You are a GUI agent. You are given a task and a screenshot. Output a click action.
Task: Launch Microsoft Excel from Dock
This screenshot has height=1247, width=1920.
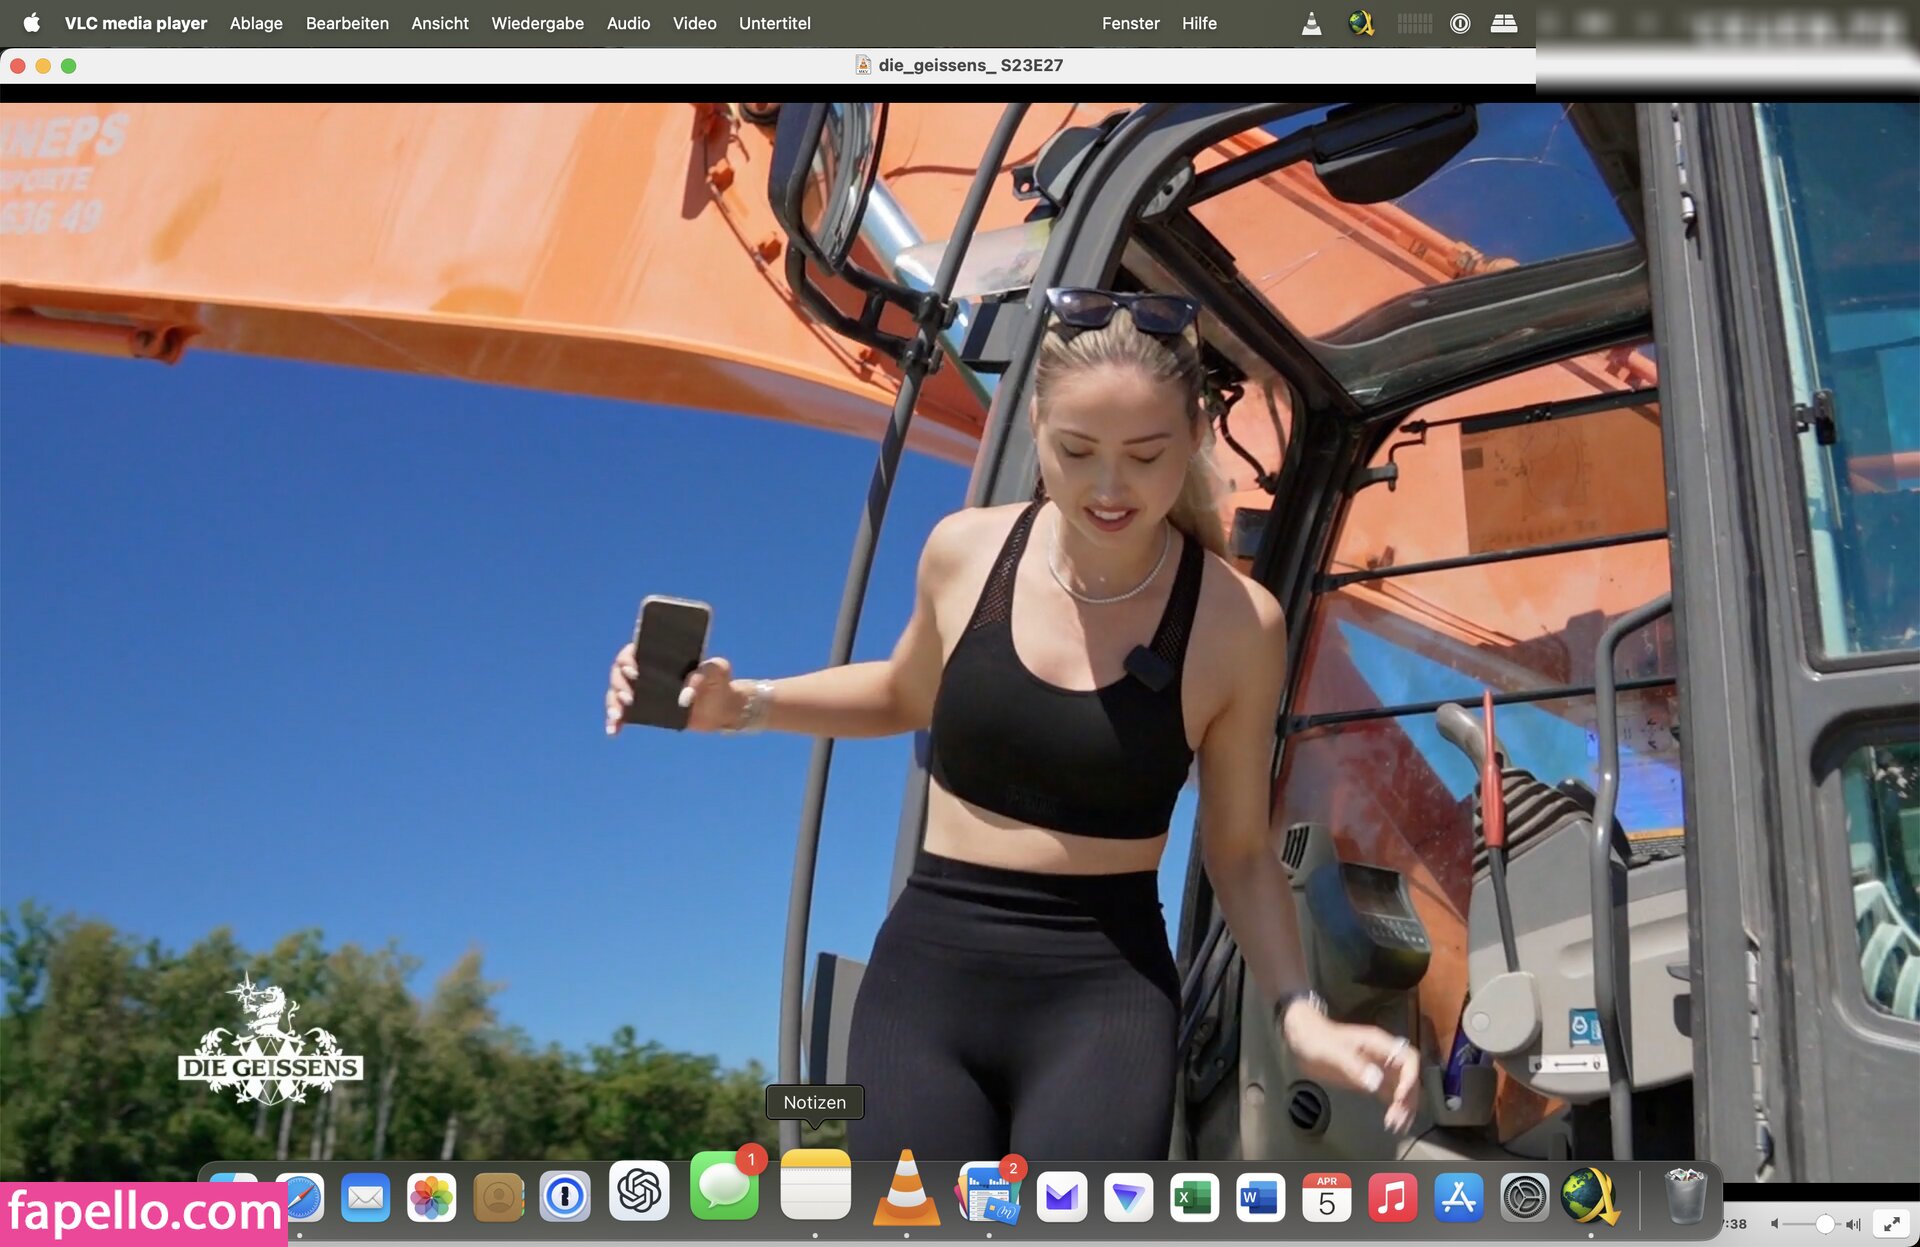coord(1194,1197)
